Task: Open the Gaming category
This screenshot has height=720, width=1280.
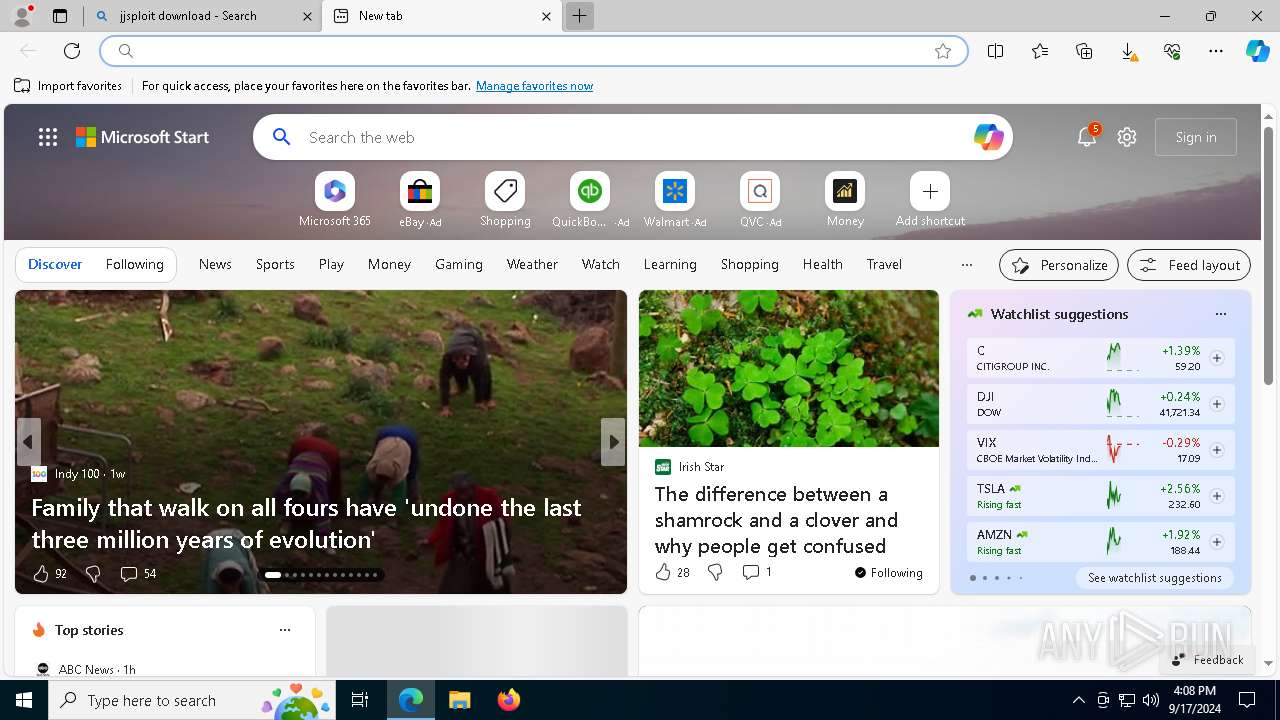Action: coord(459,265)
